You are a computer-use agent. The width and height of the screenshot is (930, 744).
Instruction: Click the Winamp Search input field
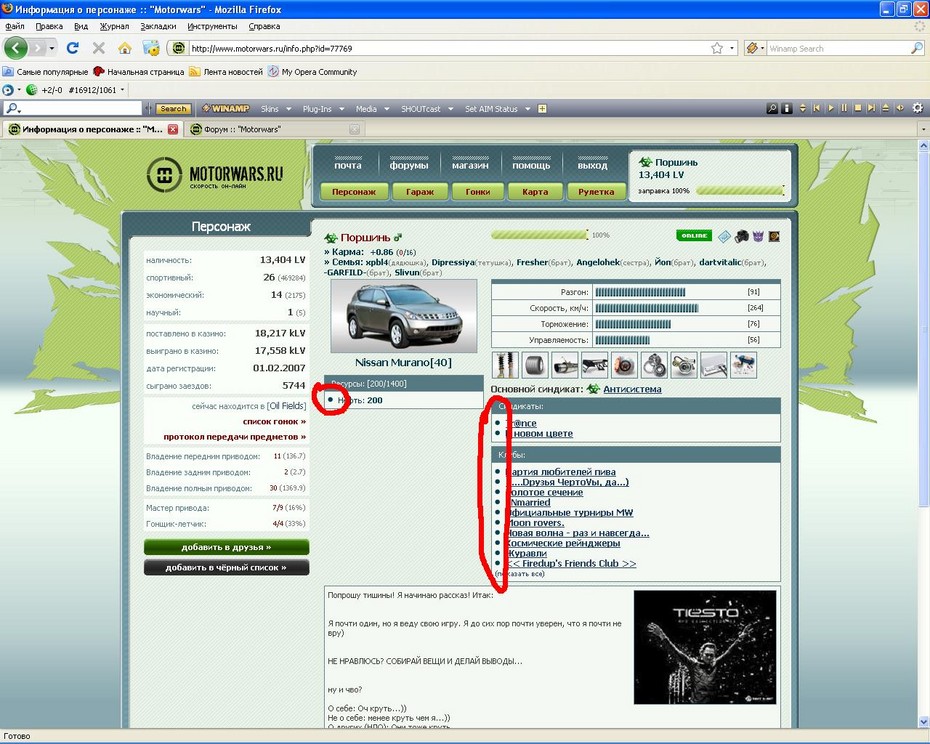pos(839,48)
